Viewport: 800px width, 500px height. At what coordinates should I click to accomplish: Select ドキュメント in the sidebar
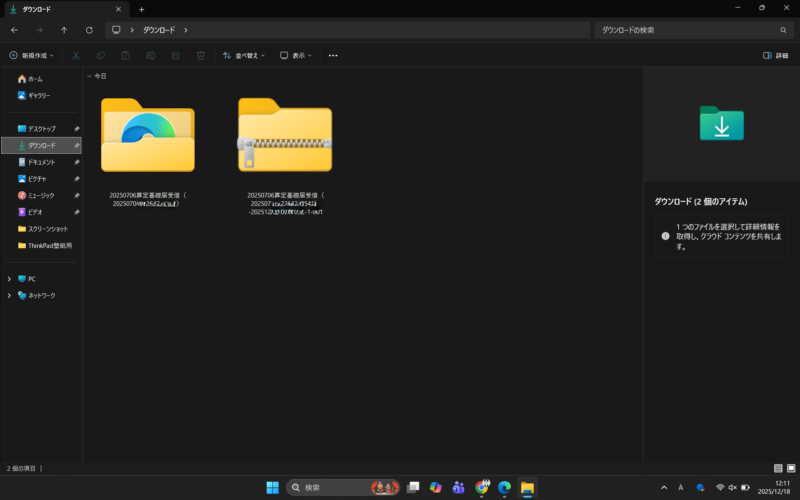pos(41,162)
